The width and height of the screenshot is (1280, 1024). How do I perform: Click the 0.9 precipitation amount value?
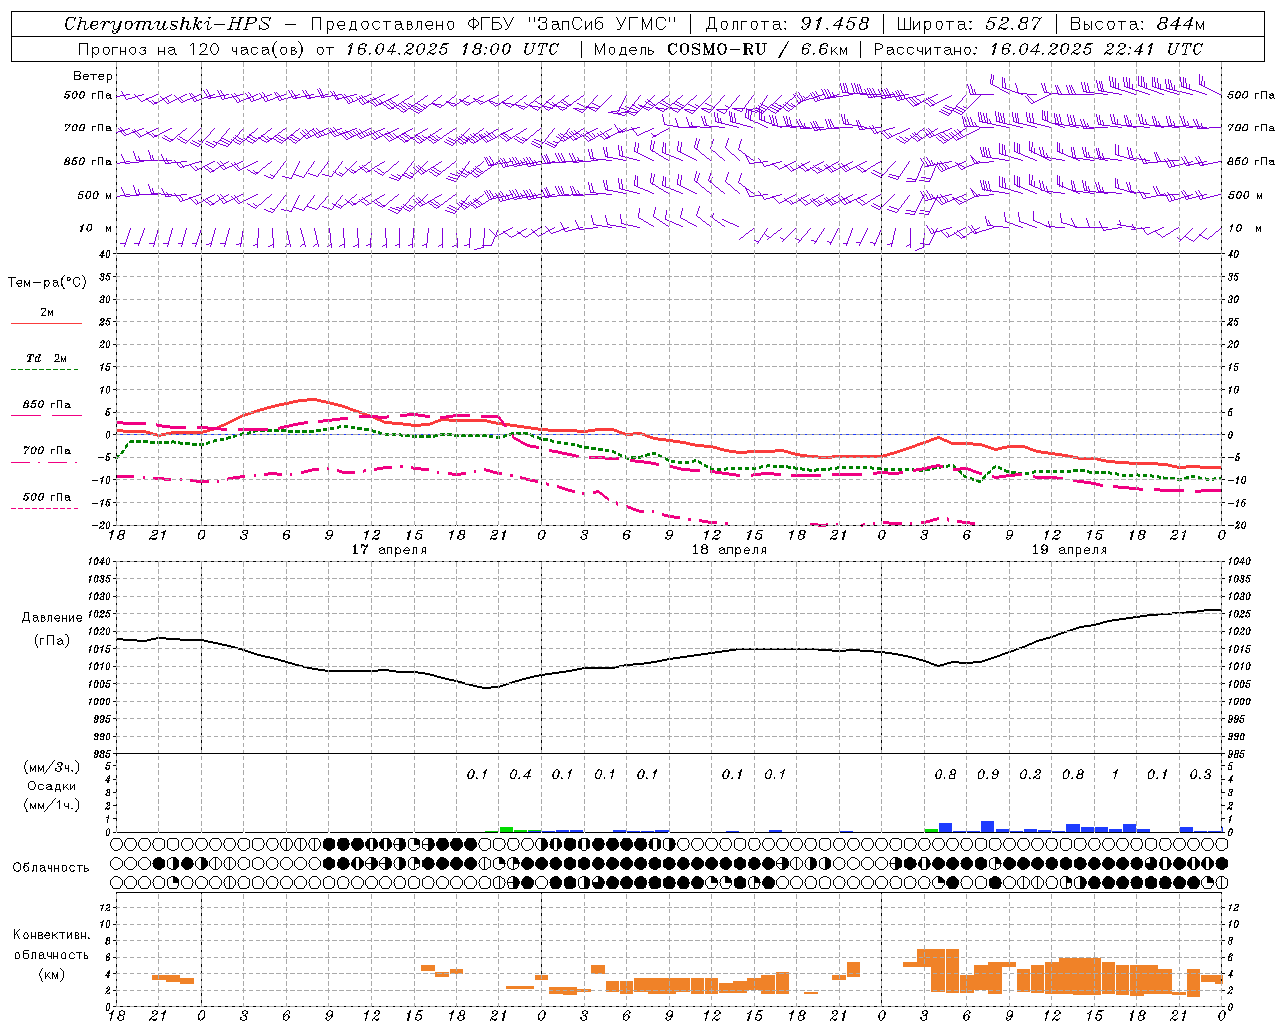988,774
